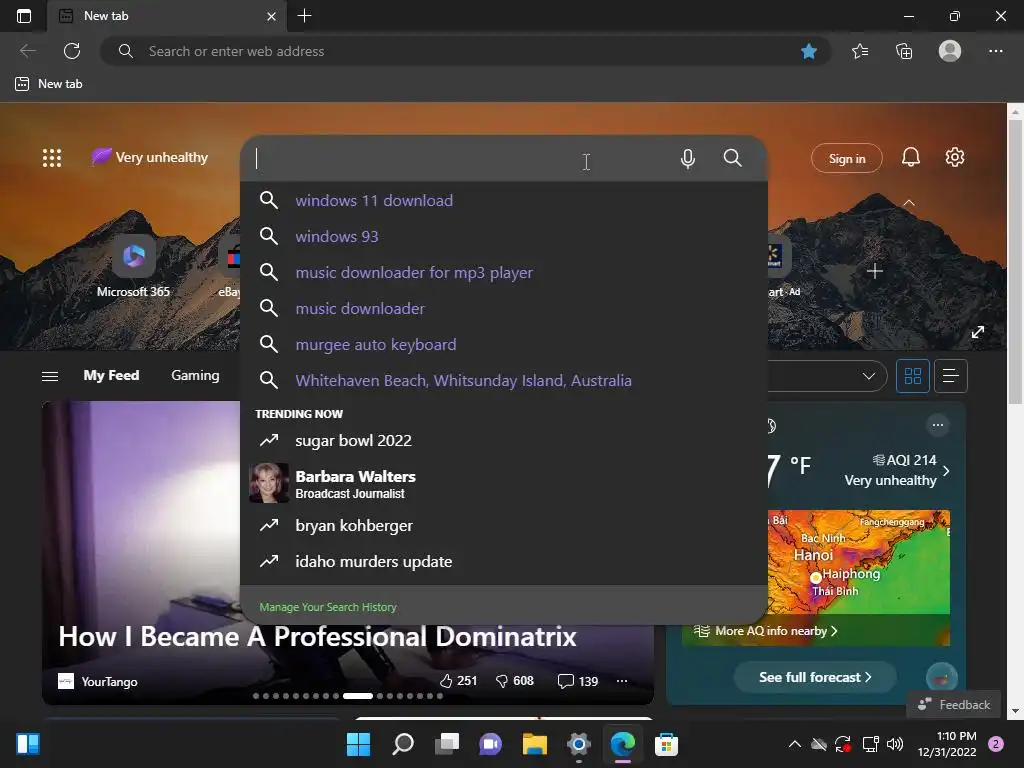
Task: Click the New tab favorites bar item
Action: point(49,84)
